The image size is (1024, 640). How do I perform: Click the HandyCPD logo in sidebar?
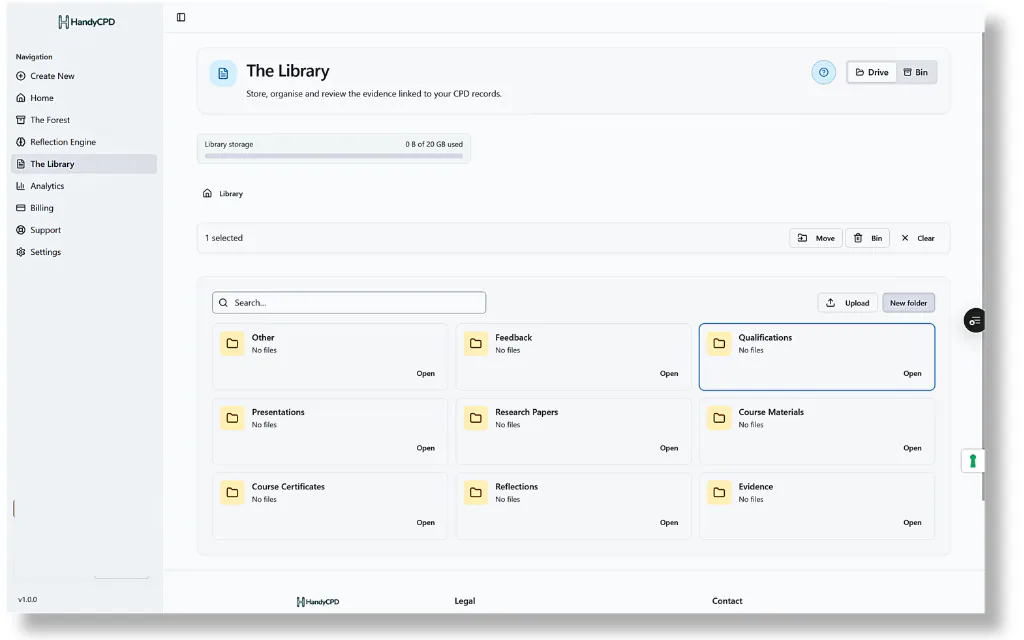[x=86, y=22]
